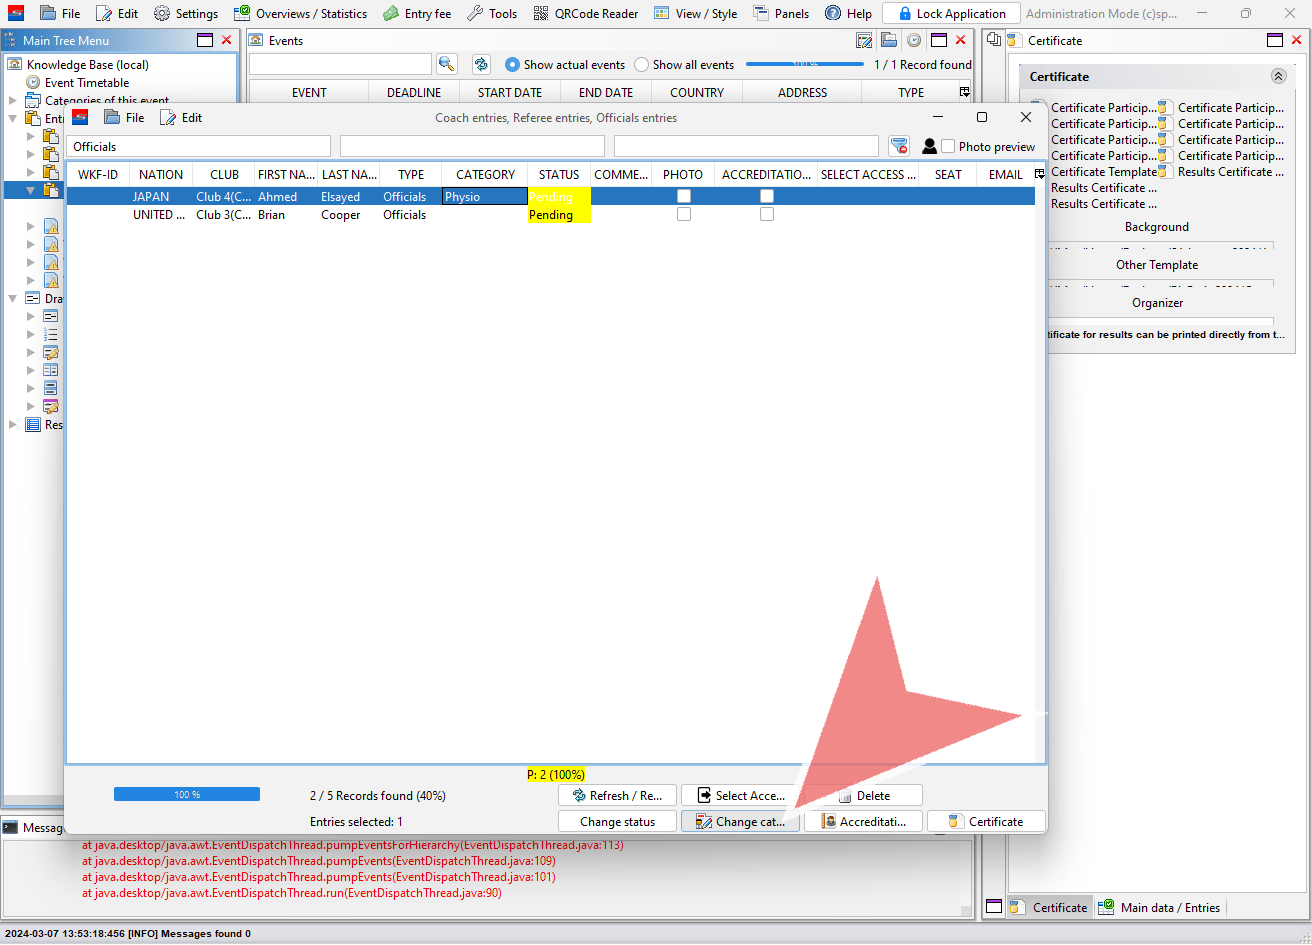Screen dimensions: 1312x945
Task: Click the Refresh / Re... button
Action: [617, 795]
